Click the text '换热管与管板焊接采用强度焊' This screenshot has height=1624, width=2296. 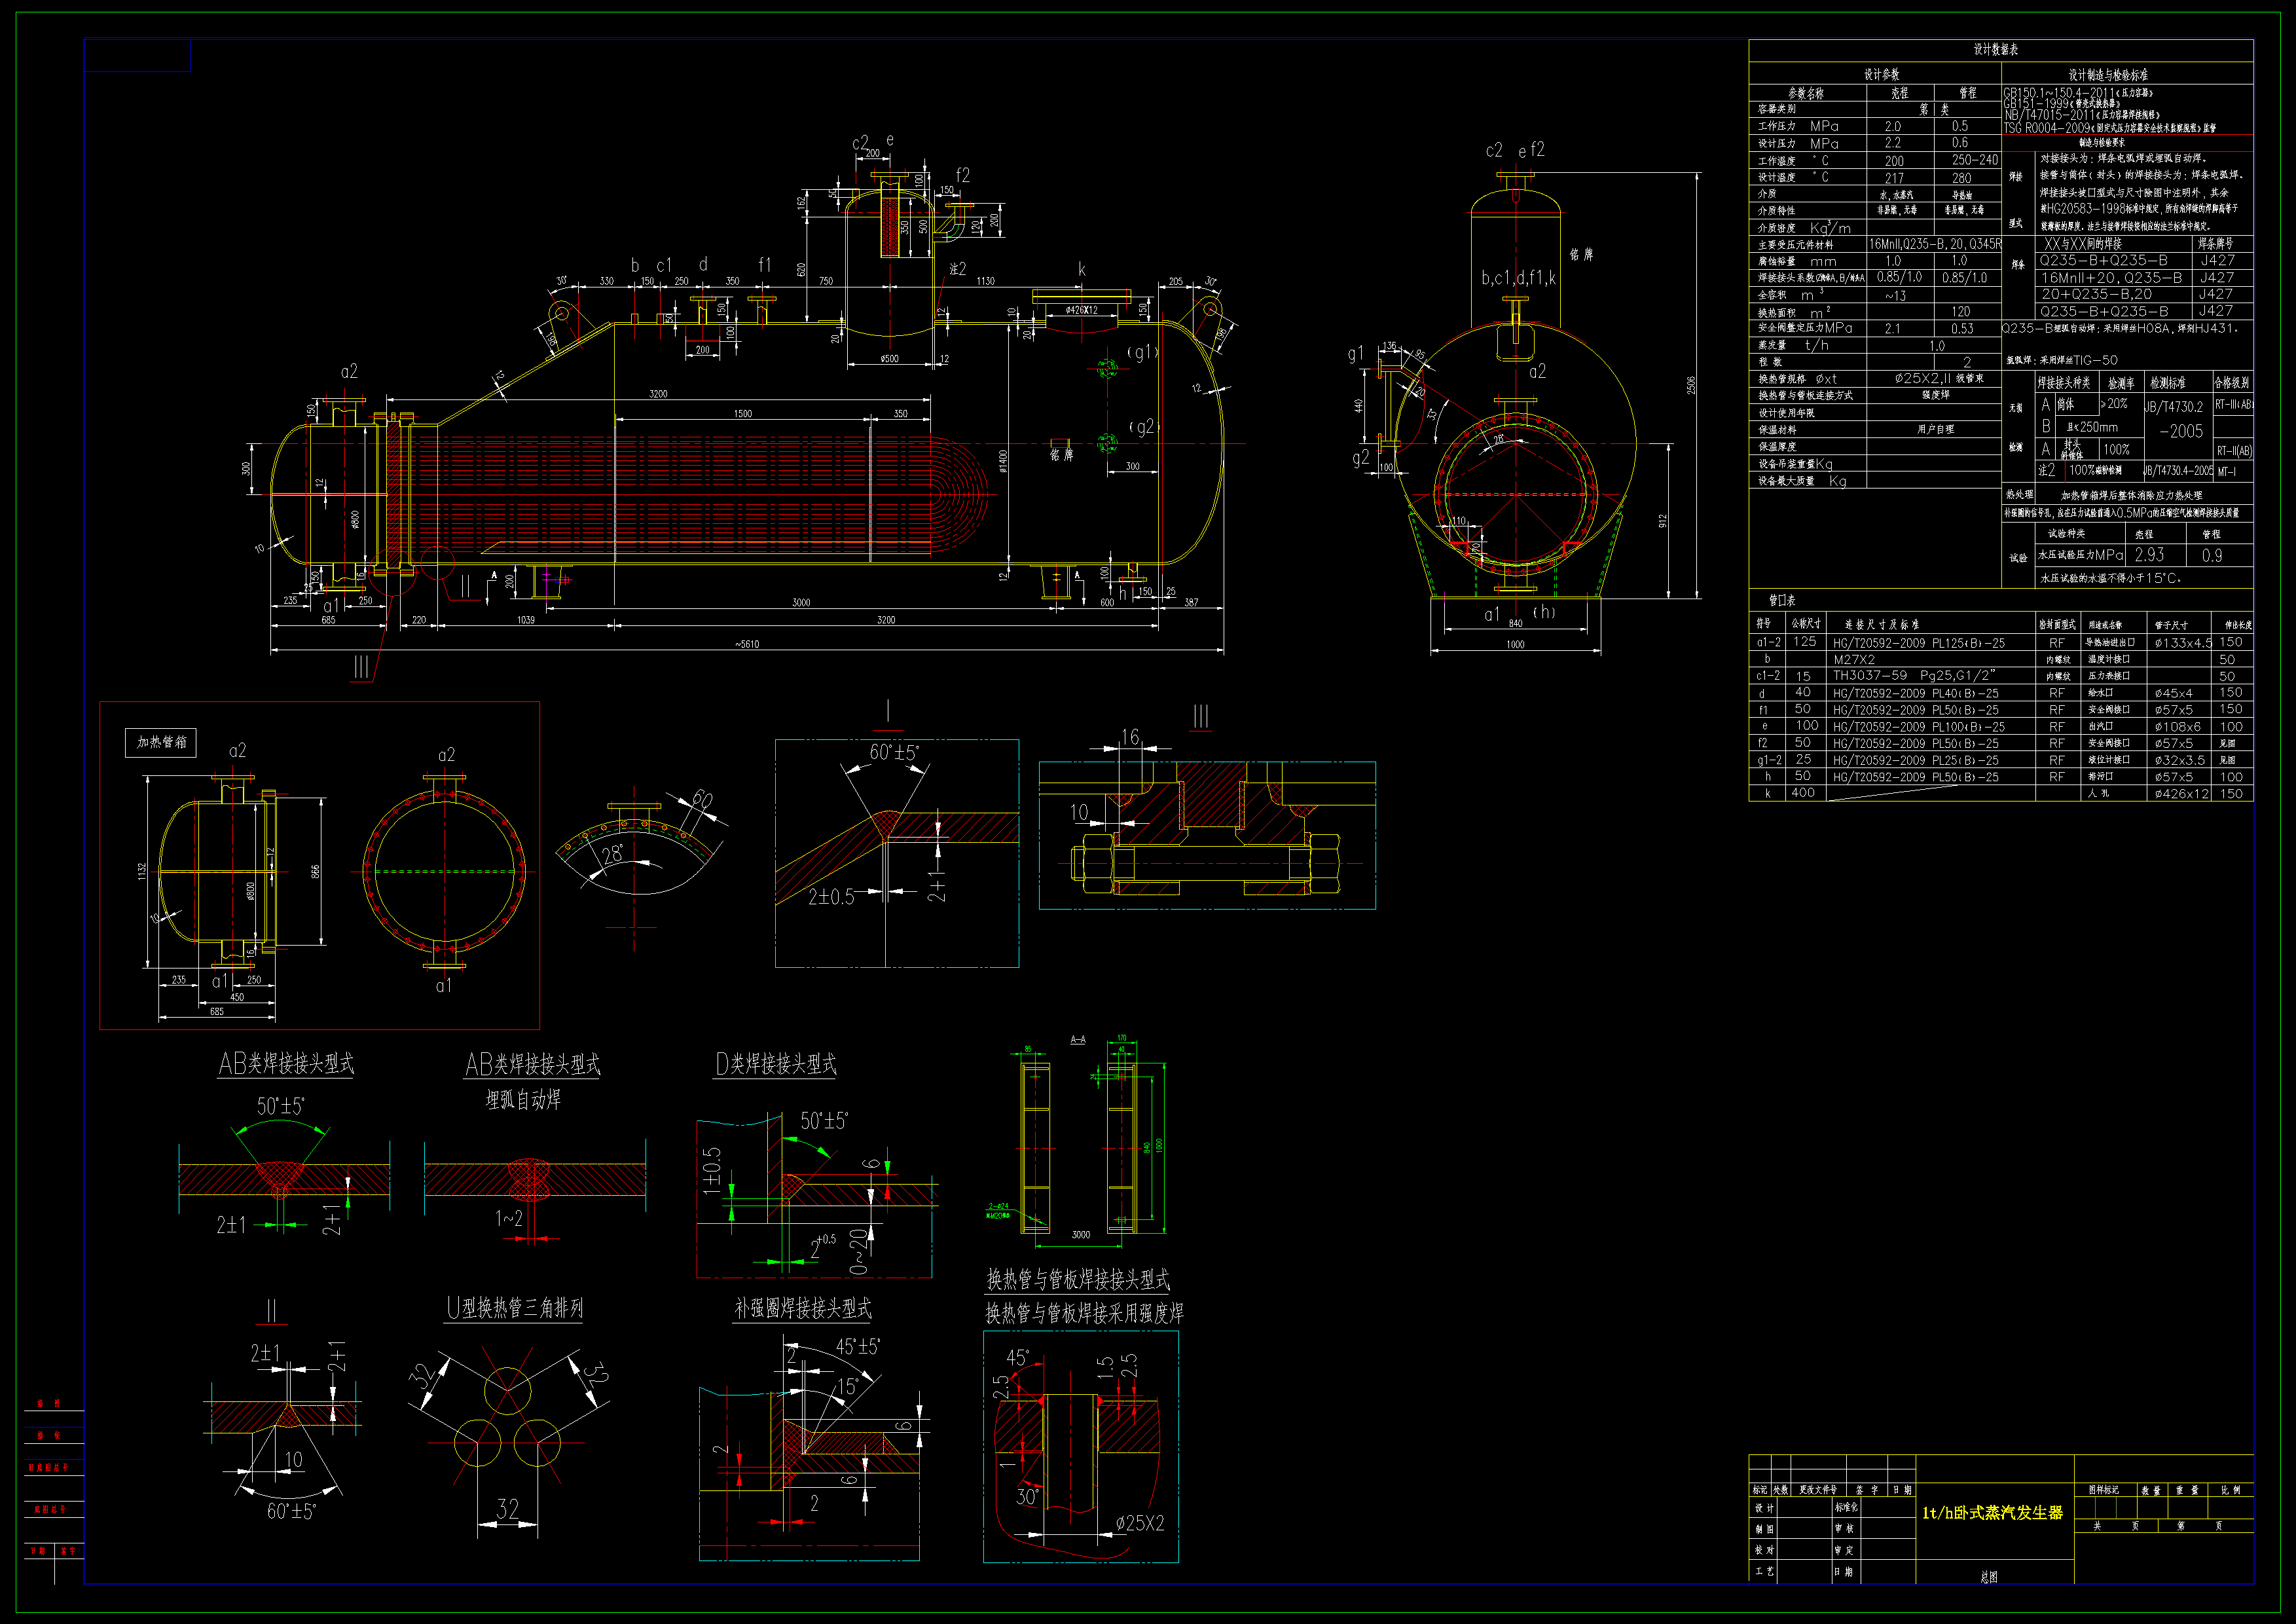click(1084, 1313)
